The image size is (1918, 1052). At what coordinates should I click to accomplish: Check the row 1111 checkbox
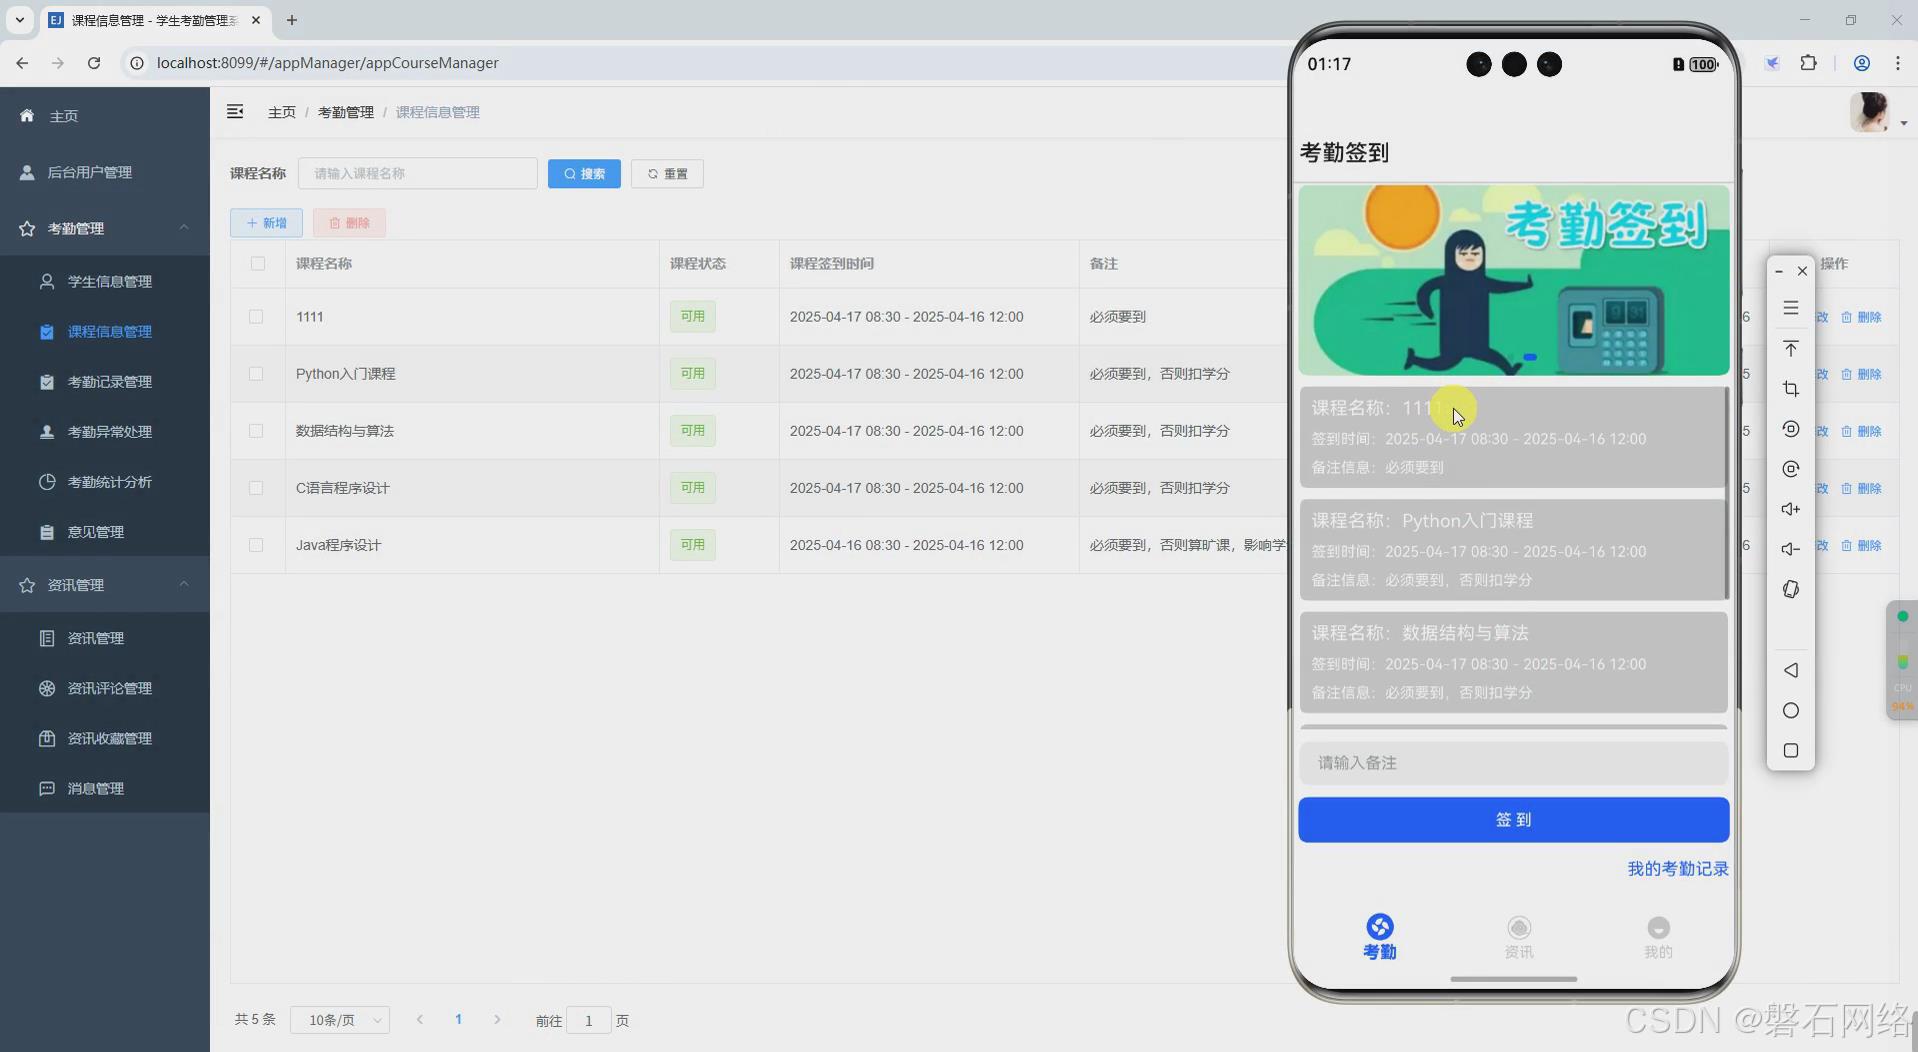[x=256, y=316]
